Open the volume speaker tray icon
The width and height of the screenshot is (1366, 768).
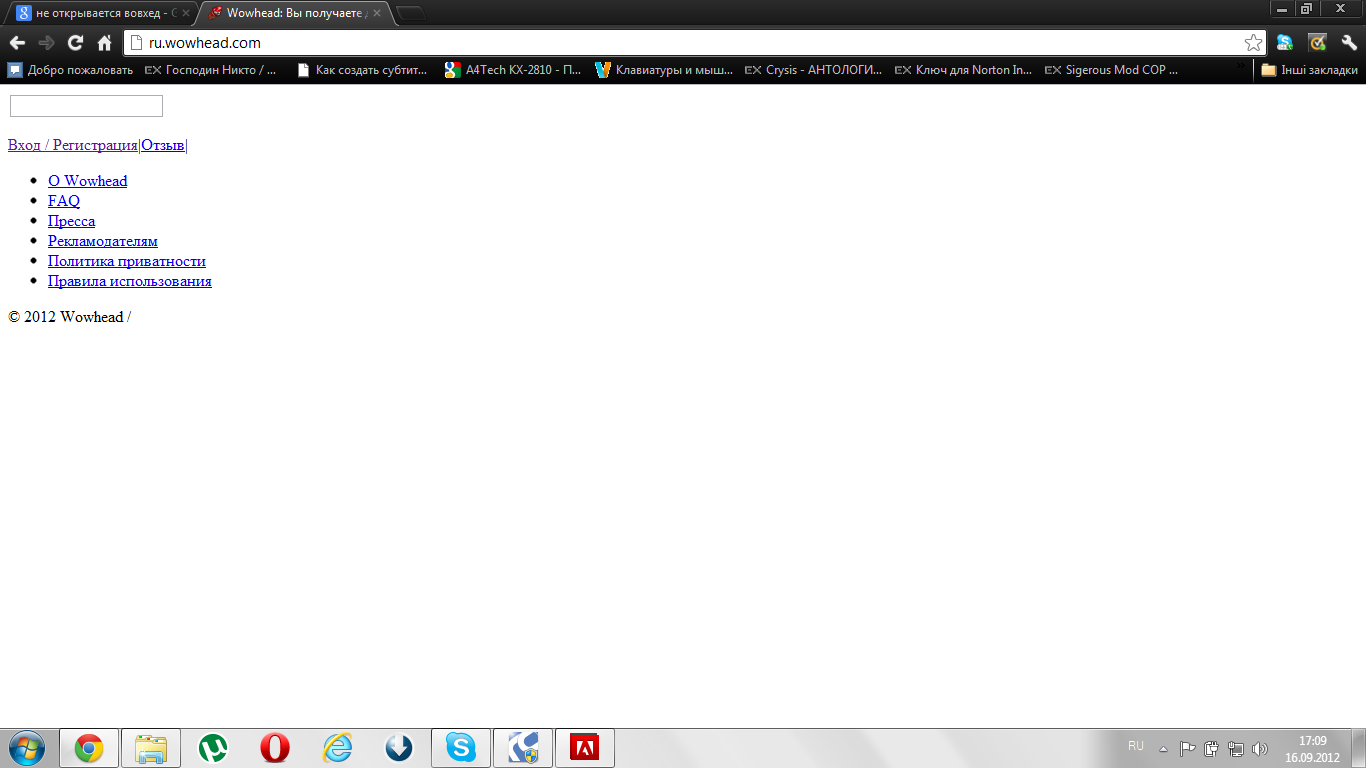tap(1260, 748)
